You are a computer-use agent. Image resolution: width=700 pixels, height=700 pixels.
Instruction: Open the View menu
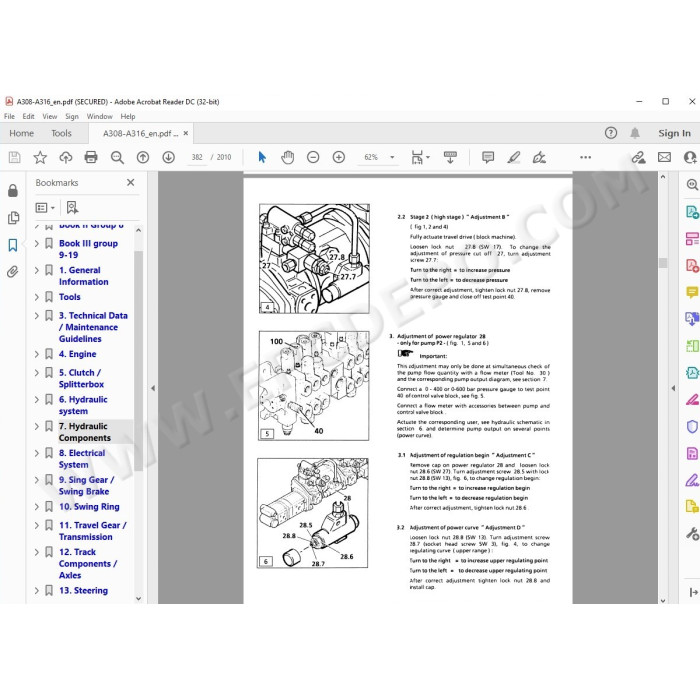click(50, 117)
